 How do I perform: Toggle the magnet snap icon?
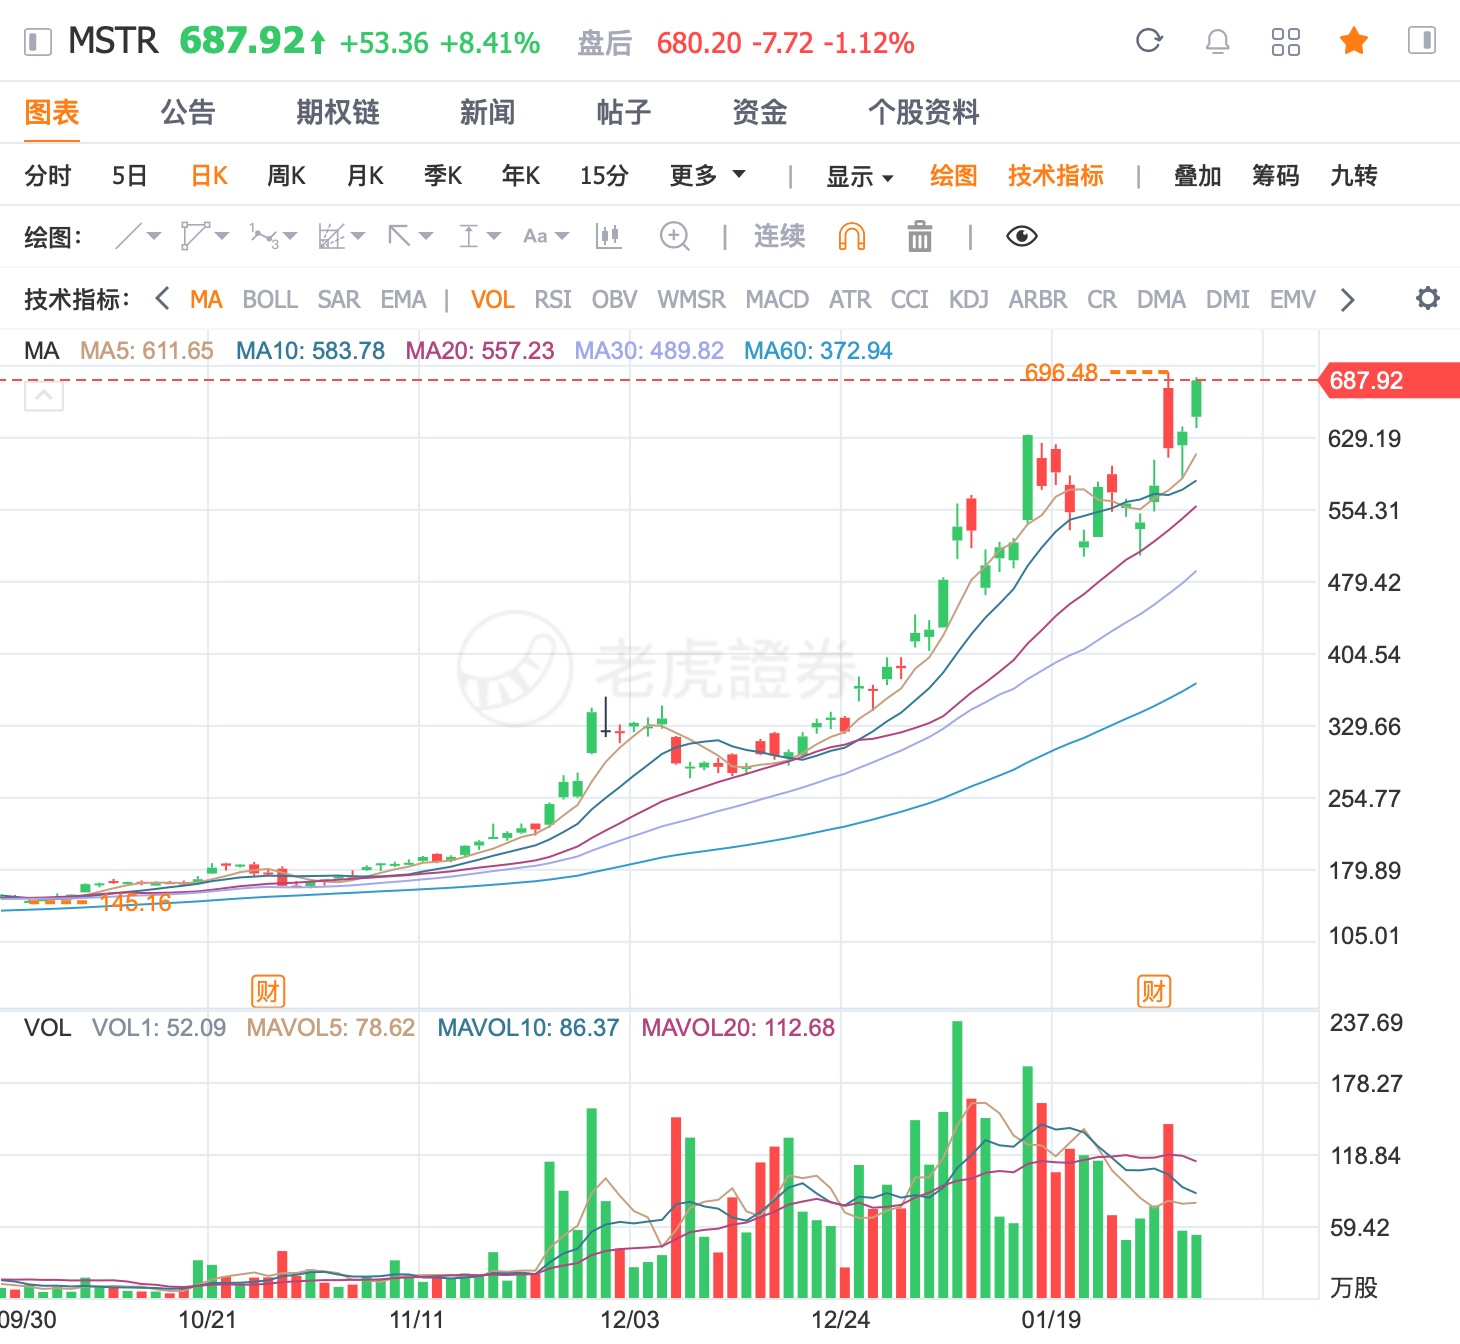tap(852, 236)
